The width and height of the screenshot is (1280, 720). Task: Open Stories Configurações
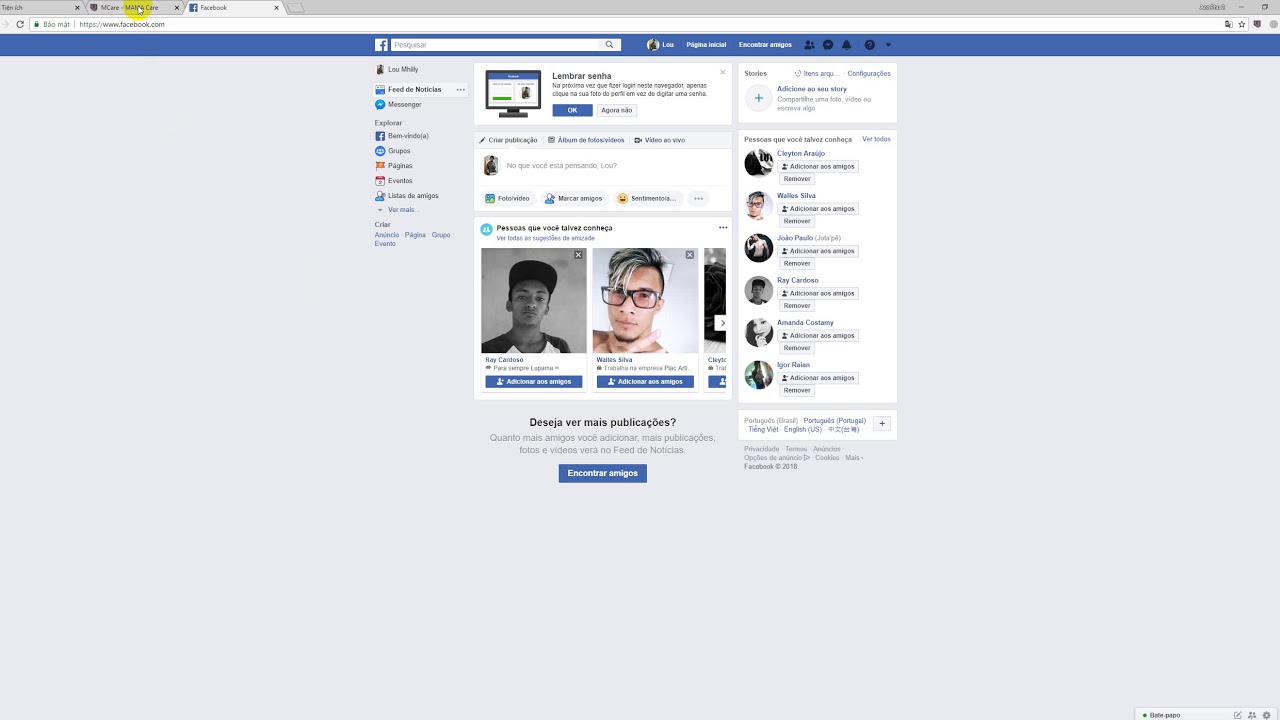869,74
